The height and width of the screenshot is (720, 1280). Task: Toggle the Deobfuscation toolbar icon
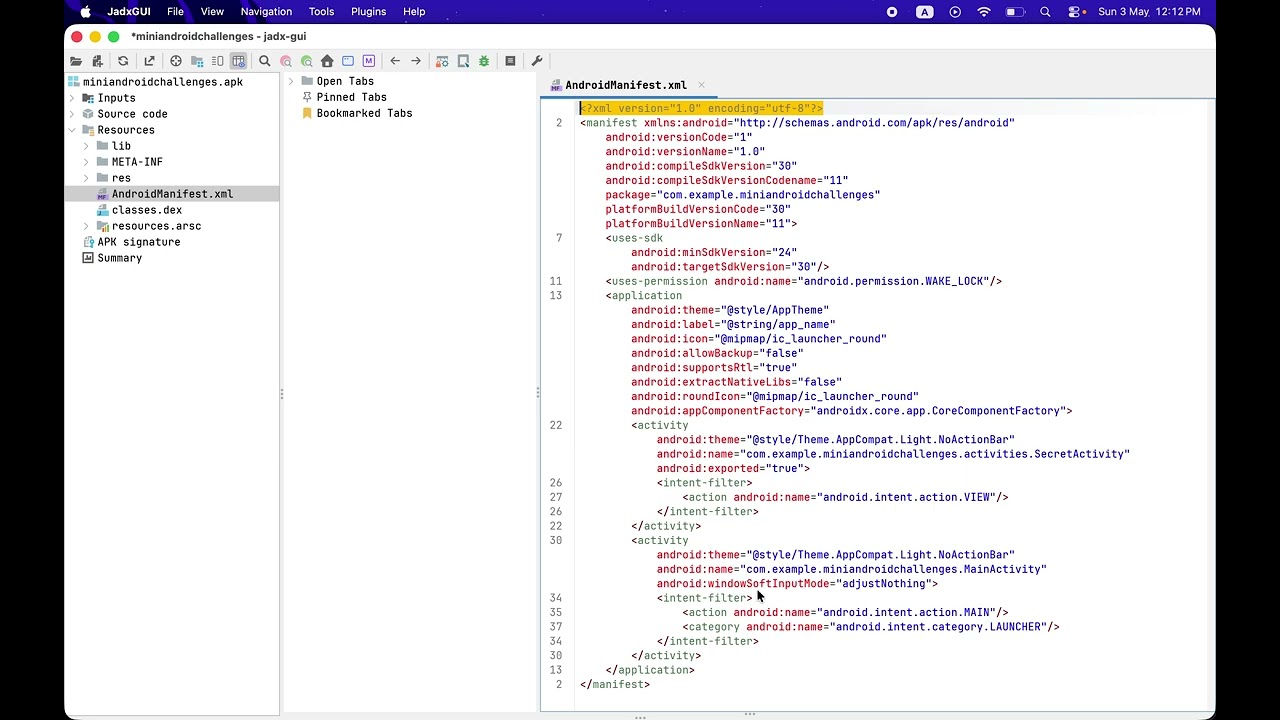coord(442,61)
